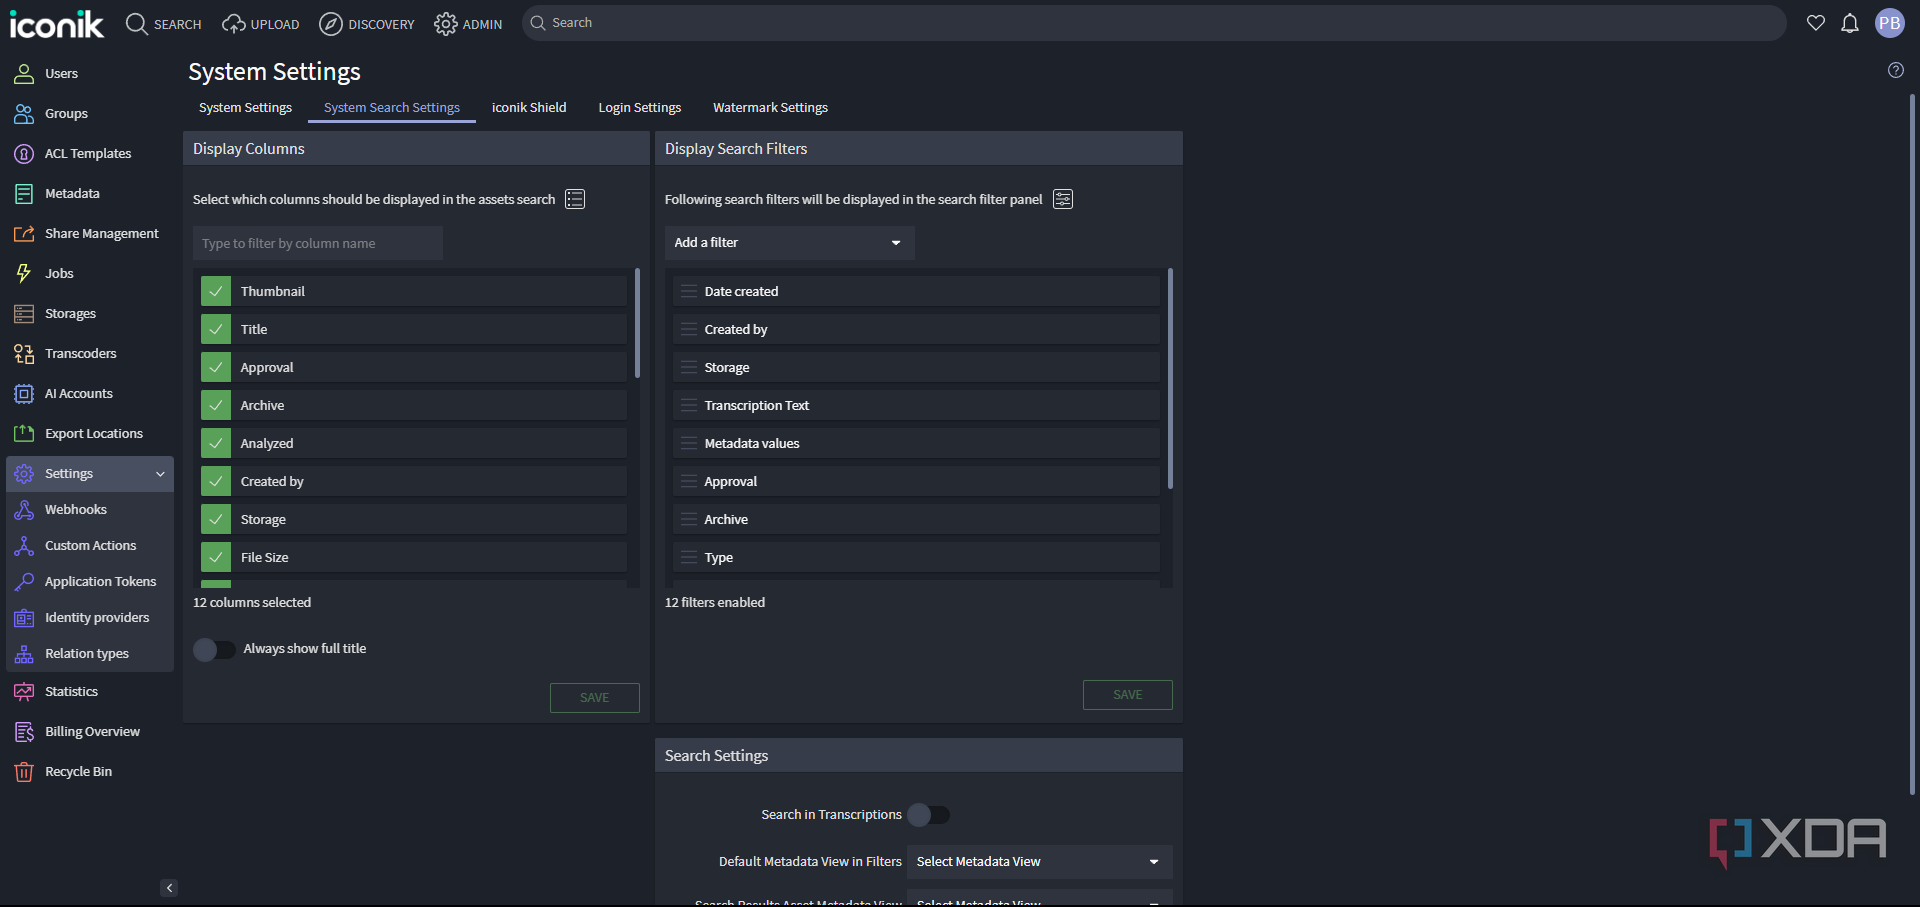Select the Metadata values filter row
1920x907 pixels.
(916, 443)
